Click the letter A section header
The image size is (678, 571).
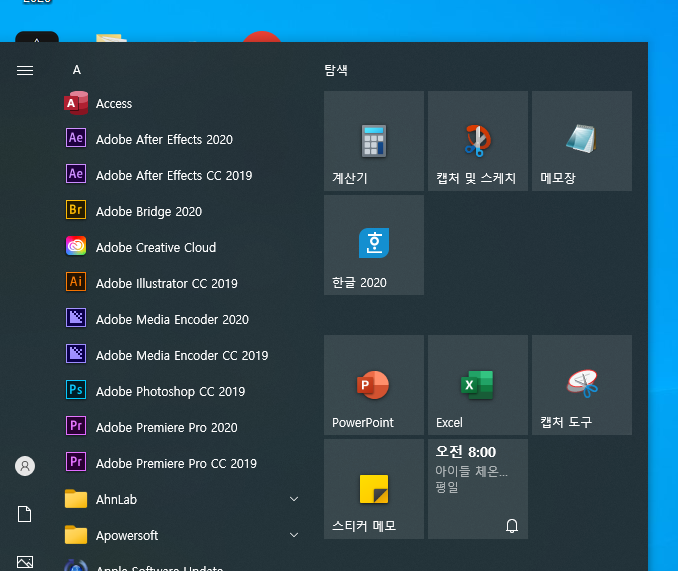pos(77,70)
